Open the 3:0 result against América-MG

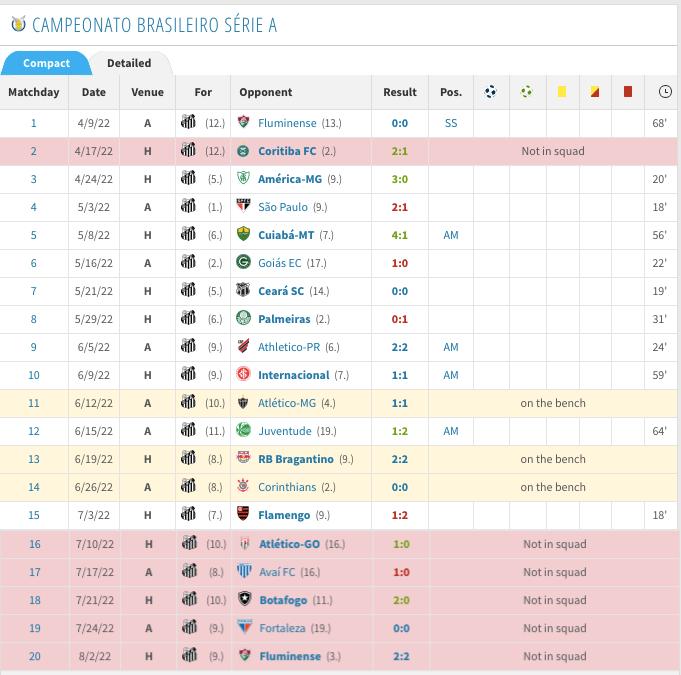(x=400, y=179)
